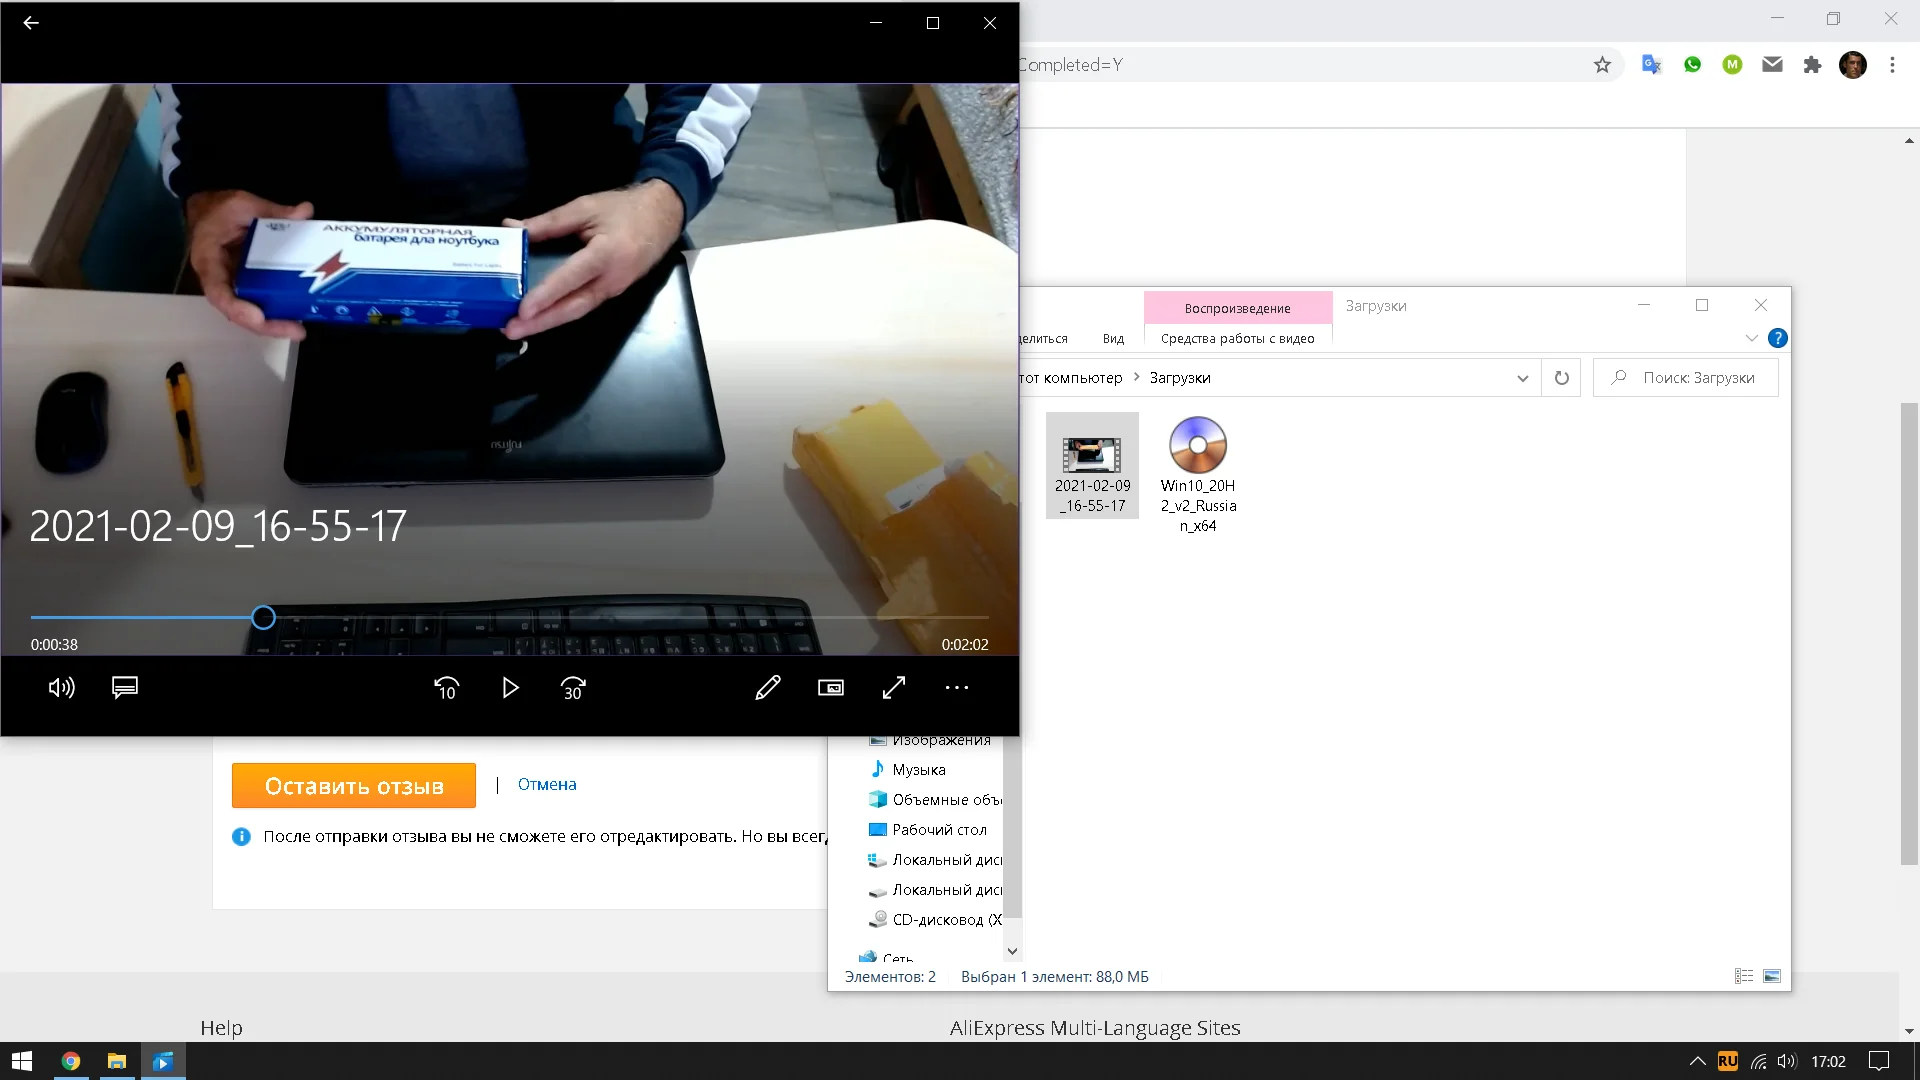Open the subtitles and captions menu
The image size is (1920, 1080).
tap(125, 688)
